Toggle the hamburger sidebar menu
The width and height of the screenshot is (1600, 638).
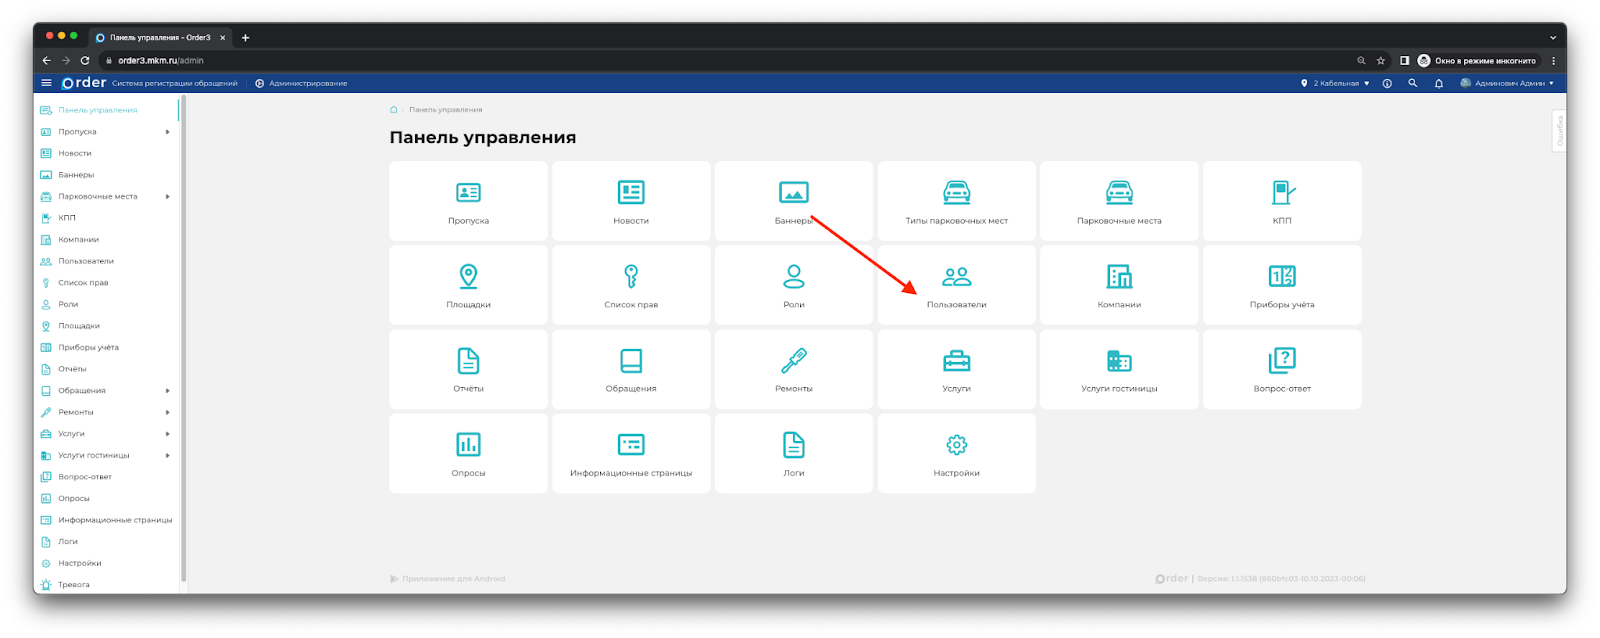(46, 83)
